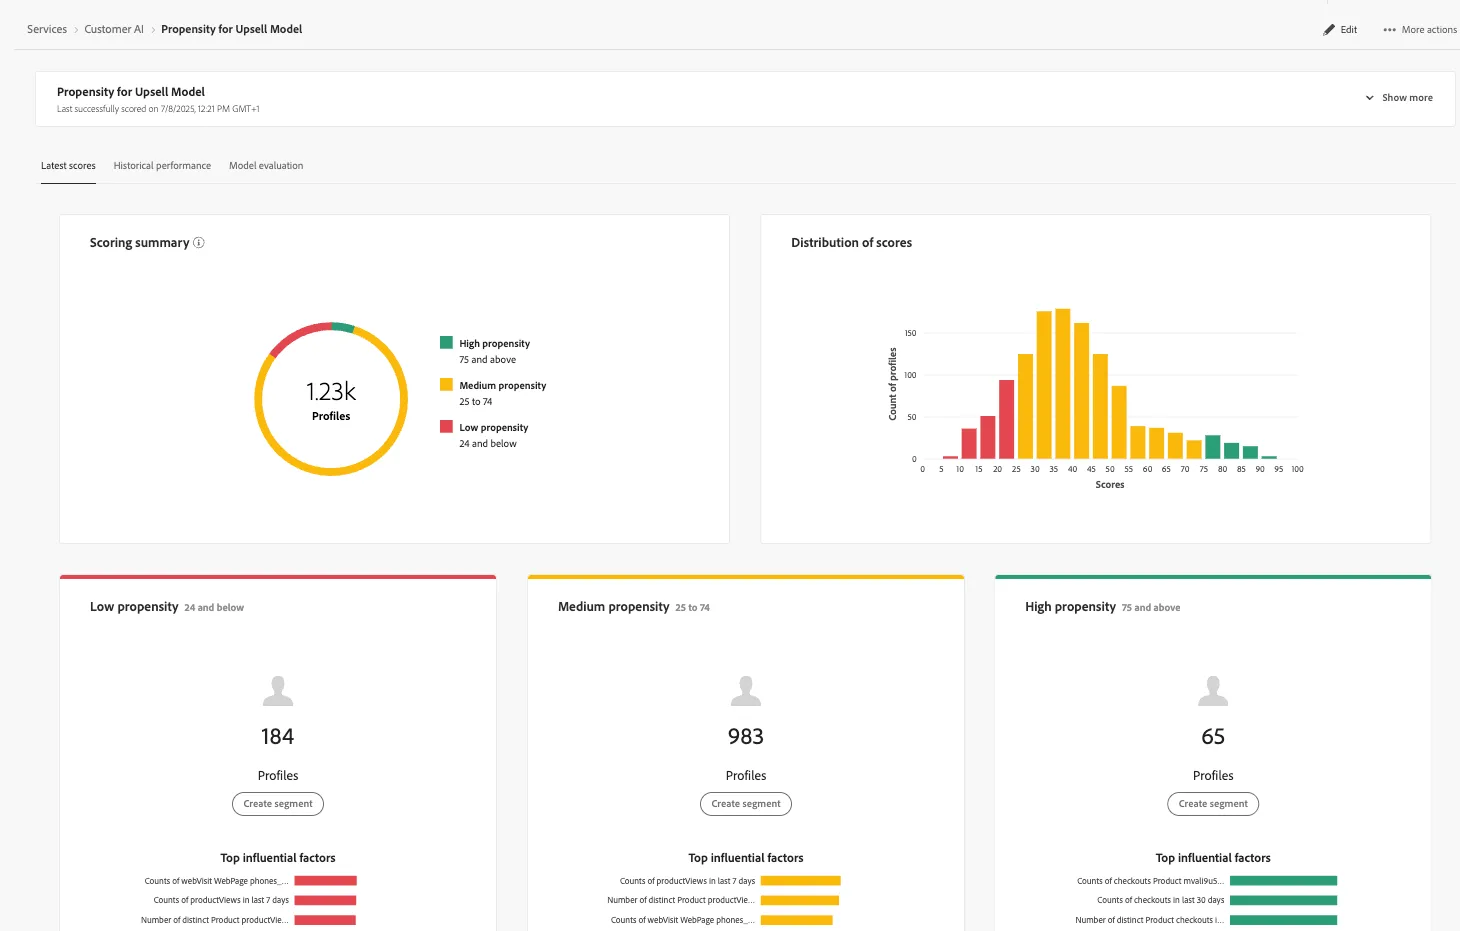The image size is (1460, 931).
Task: Click the 983 profiles count
Action: [746, 737]
